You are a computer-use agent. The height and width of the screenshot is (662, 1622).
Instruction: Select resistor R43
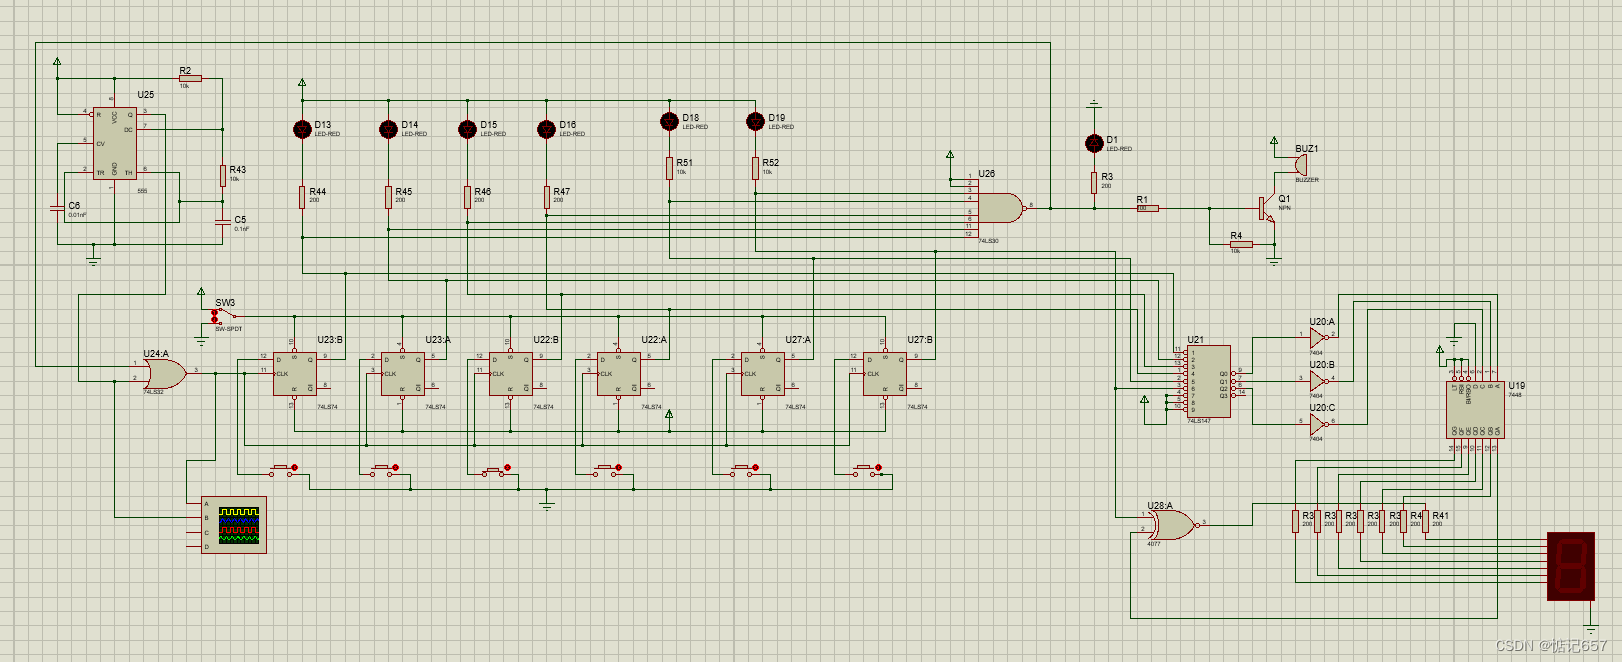pyautogui.click(x=223, y=175)
